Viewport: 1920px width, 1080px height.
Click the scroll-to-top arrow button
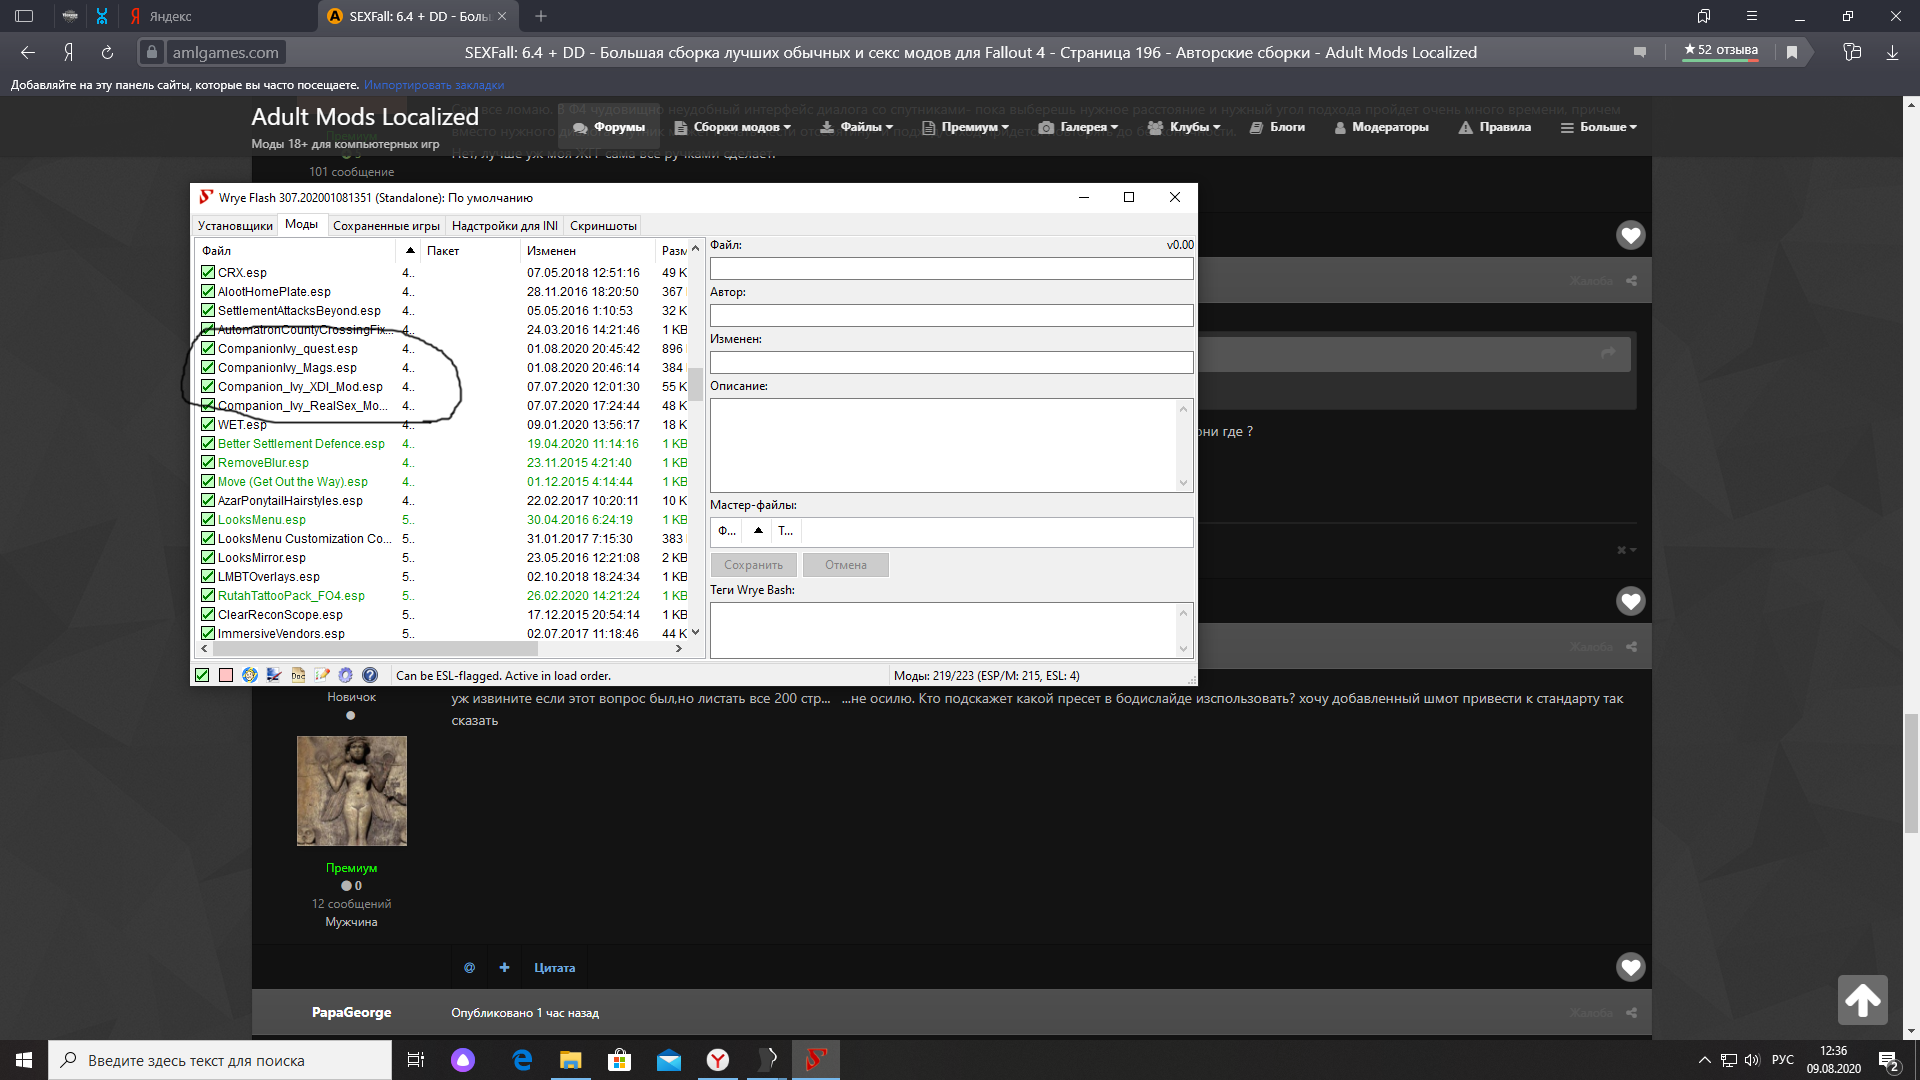pos(1862,999)
